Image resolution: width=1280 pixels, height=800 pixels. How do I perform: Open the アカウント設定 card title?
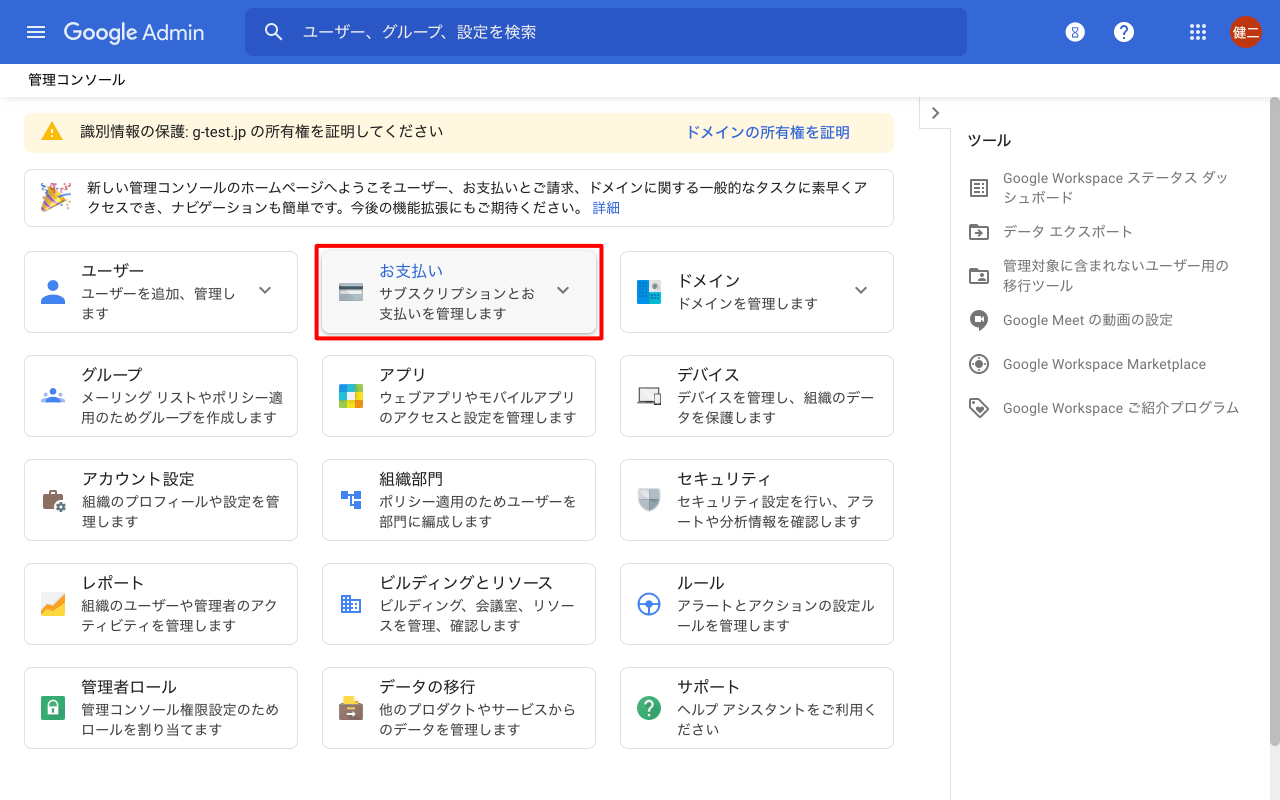pos(138,479)
